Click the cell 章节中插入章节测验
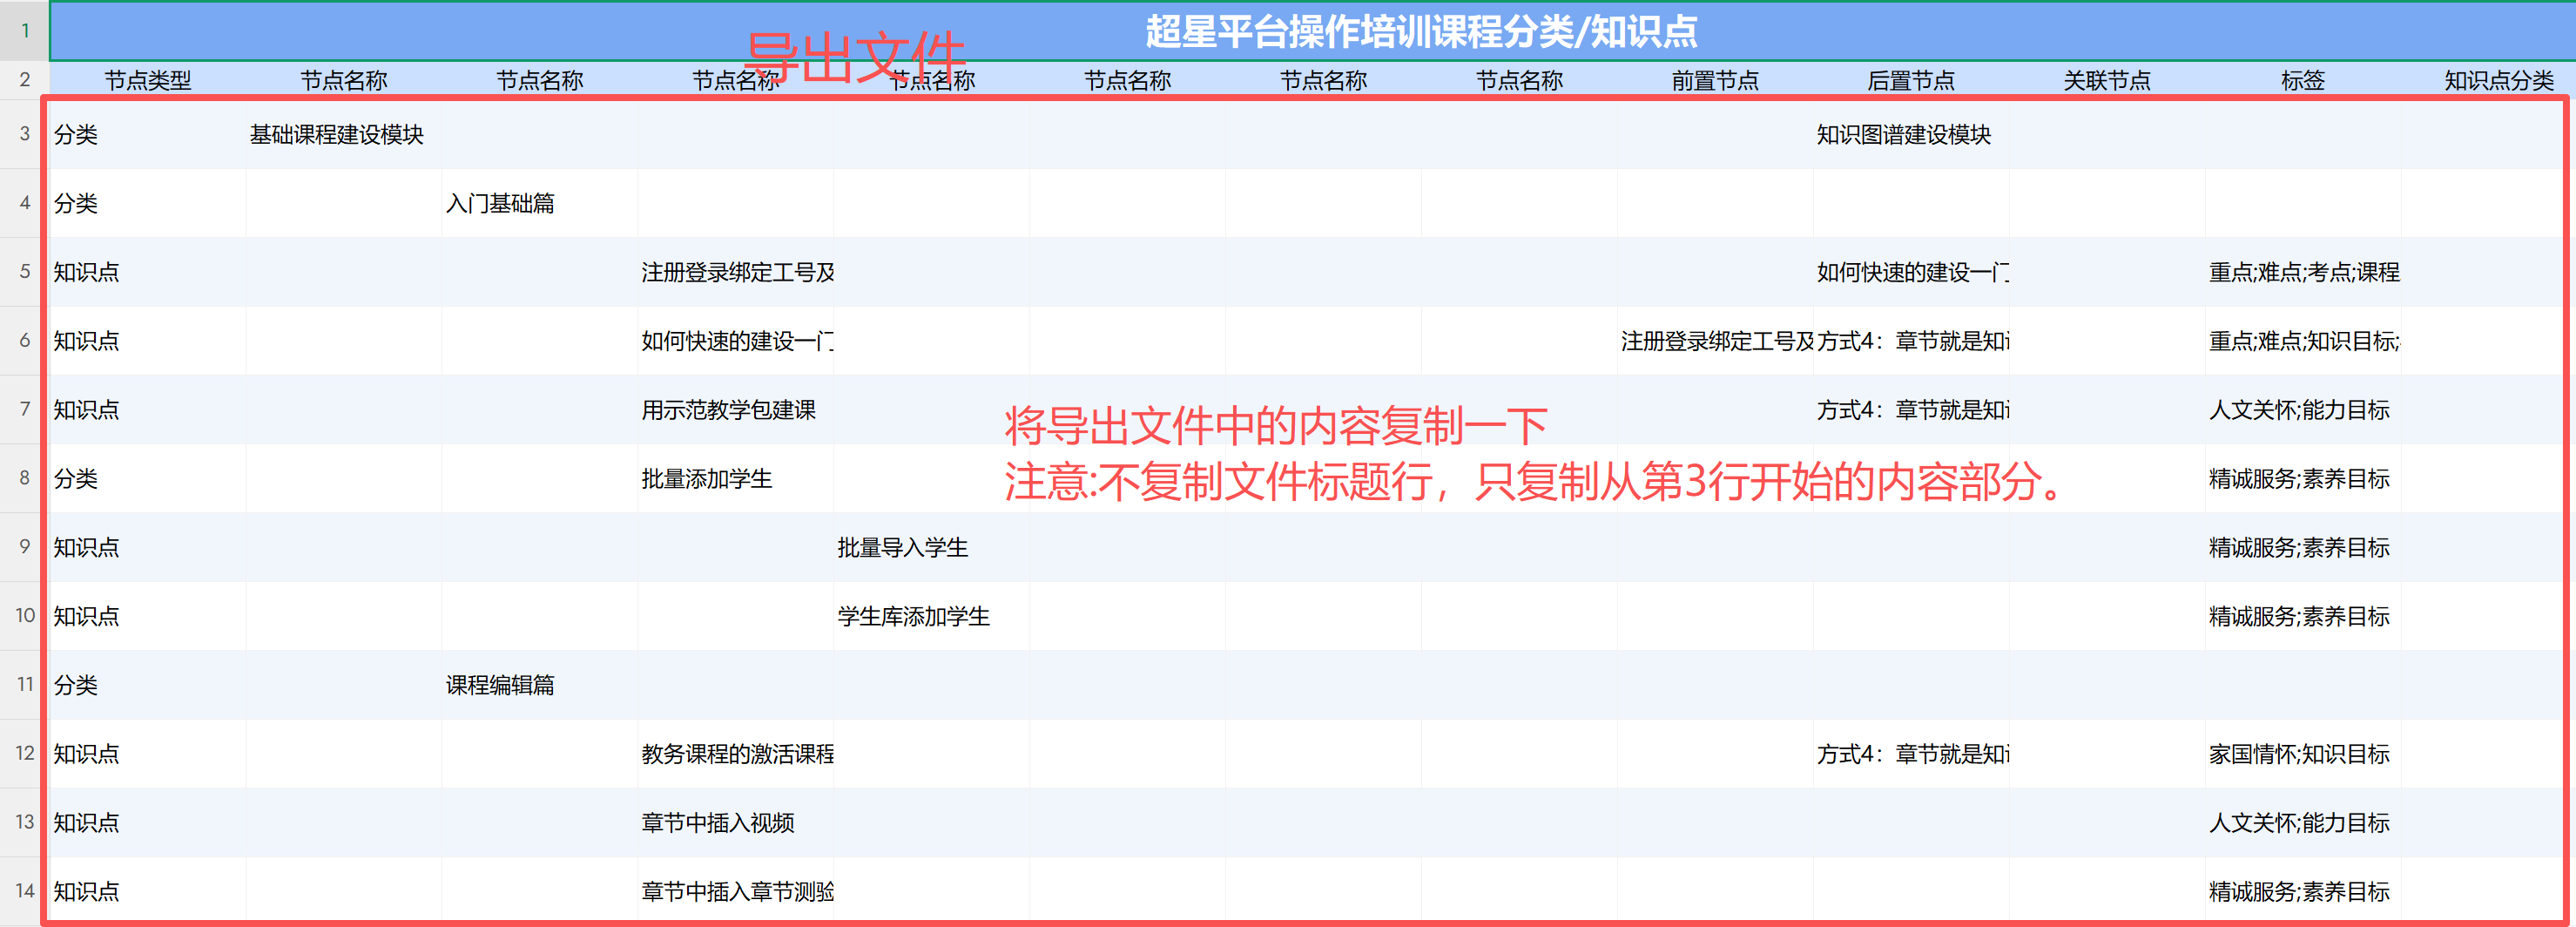The height and width of the screenshot is (927, 2576). 738,892
